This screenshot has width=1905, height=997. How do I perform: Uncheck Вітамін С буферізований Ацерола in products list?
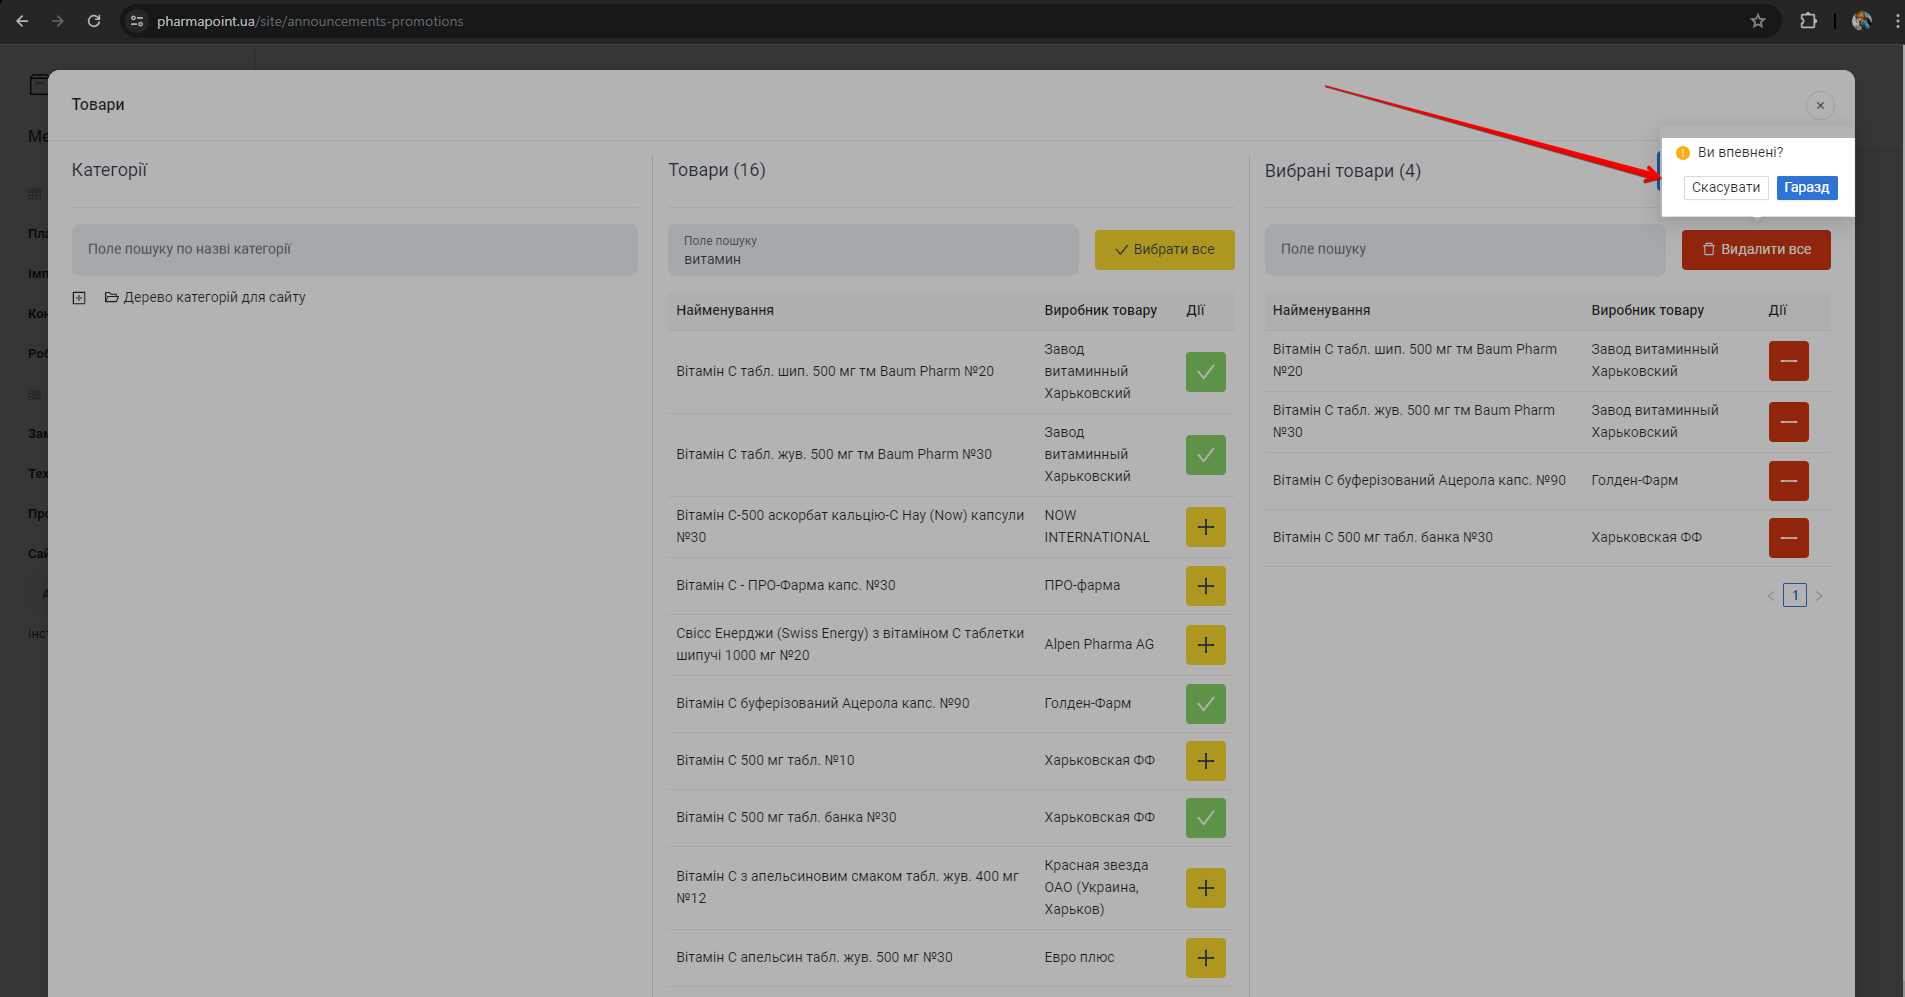coord(1205,704)
